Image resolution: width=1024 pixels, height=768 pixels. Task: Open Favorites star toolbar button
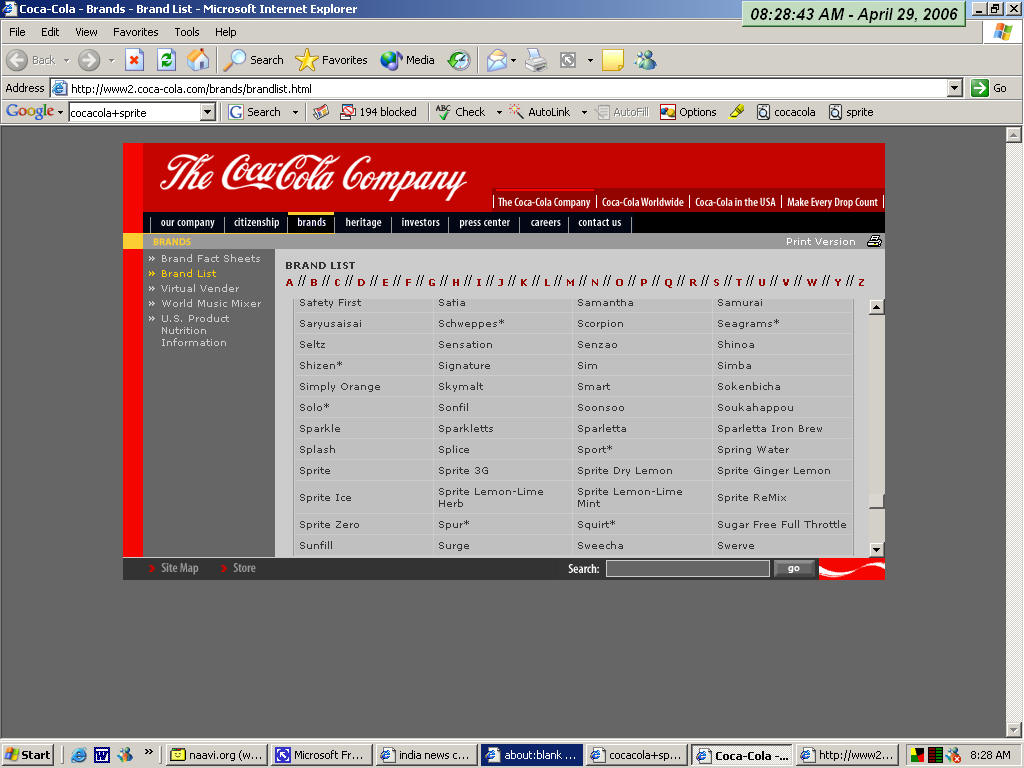pos(331,60)
